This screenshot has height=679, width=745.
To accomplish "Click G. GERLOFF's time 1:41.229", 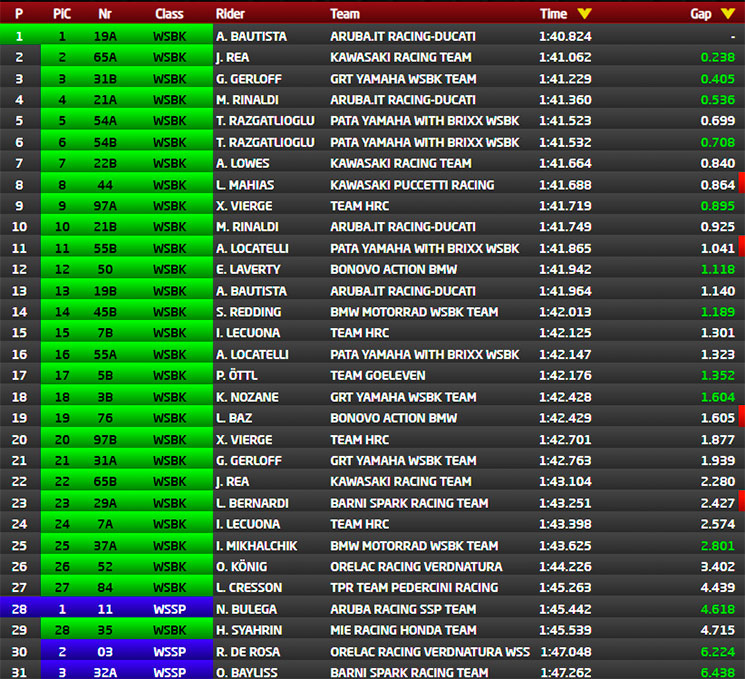I will 565,79.
